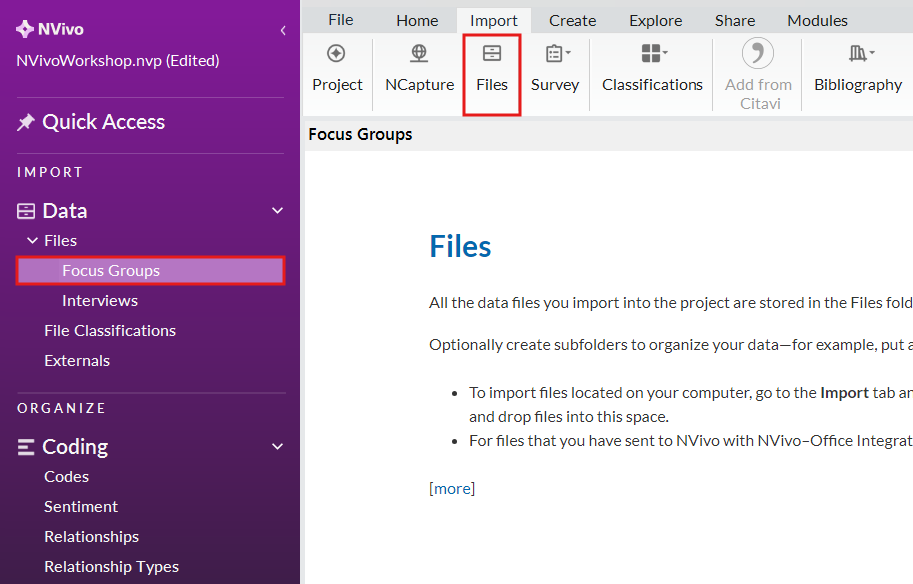The width and height of the screenshot is (913, 584).
Task: Collapse the navigation pane with the arrow
Action: (283, 30)
